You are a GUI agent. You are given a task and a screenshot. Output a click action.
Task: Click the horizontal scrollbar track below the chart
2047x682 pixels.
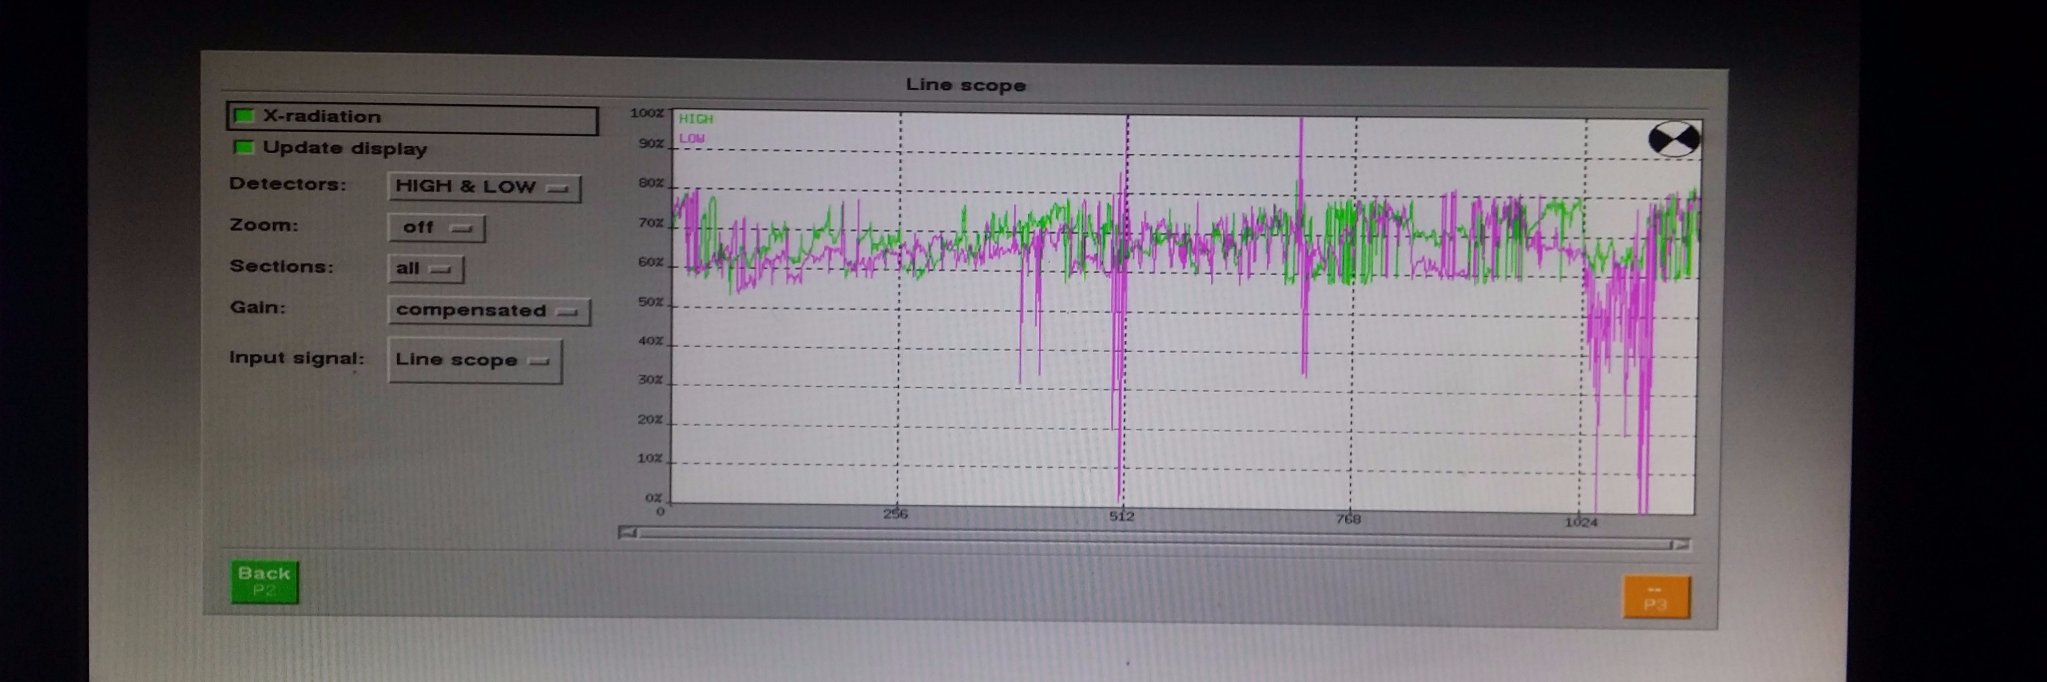click(x=1154, y=538)
